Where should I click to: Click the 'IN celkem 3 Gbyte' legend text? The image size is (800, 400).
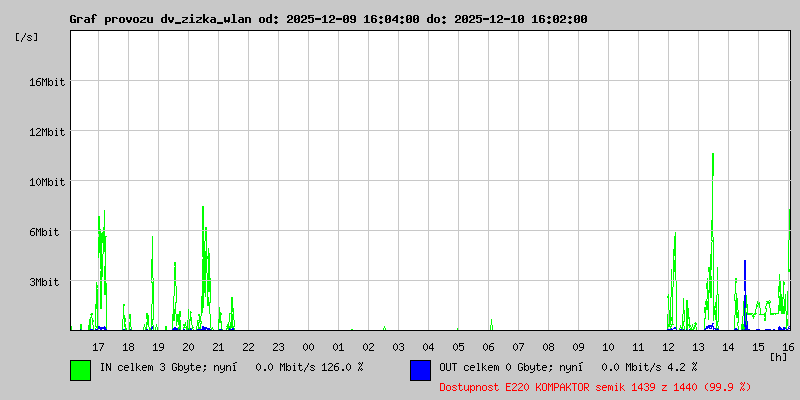pyautogui.click(x=152, y=367)
